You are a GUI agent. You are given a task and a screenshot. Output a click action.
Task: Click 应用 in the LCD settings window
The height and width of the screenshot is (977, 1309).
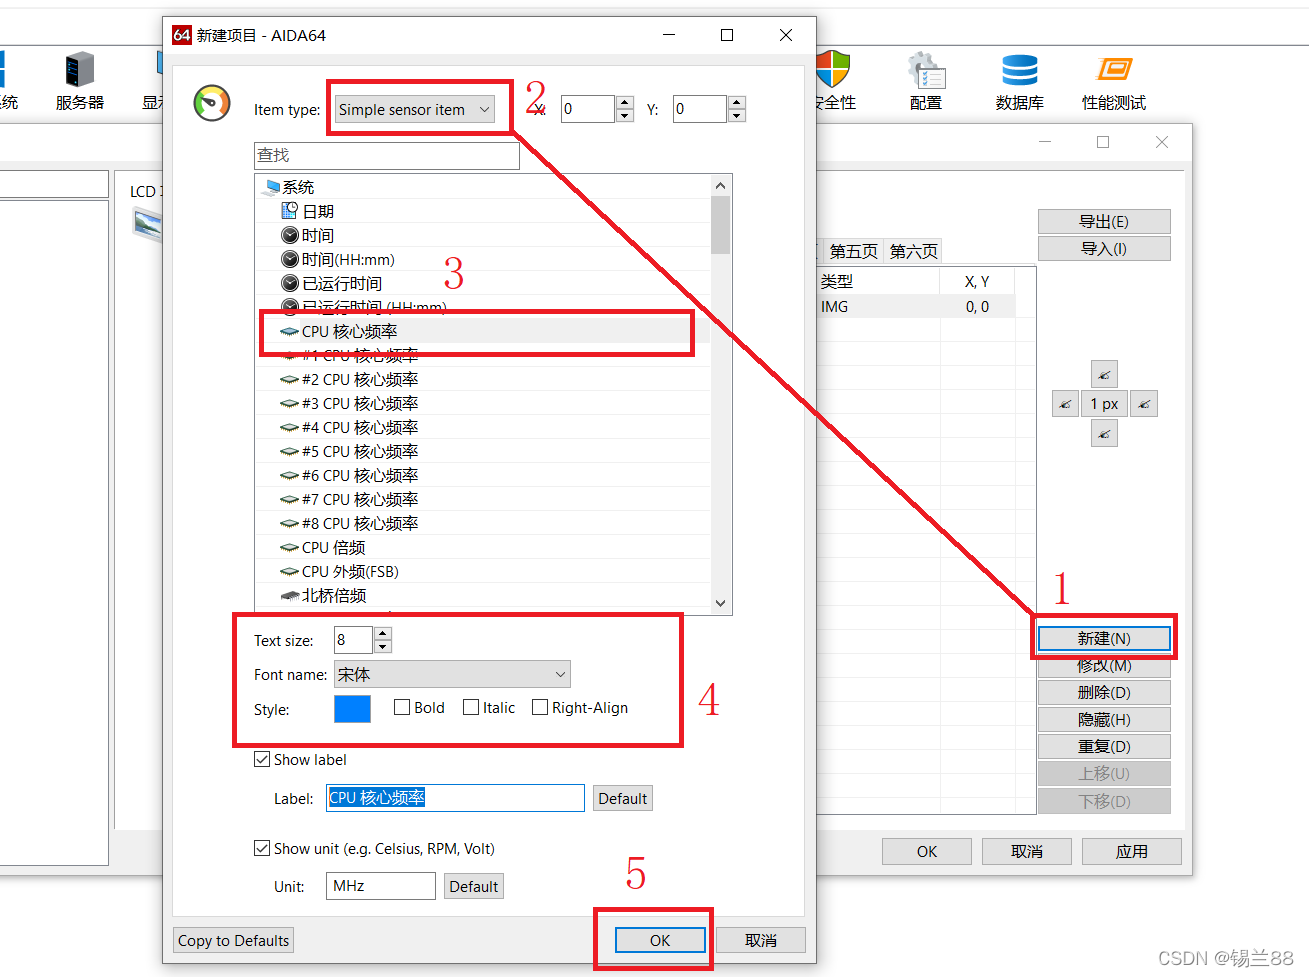click(1132, 851)
